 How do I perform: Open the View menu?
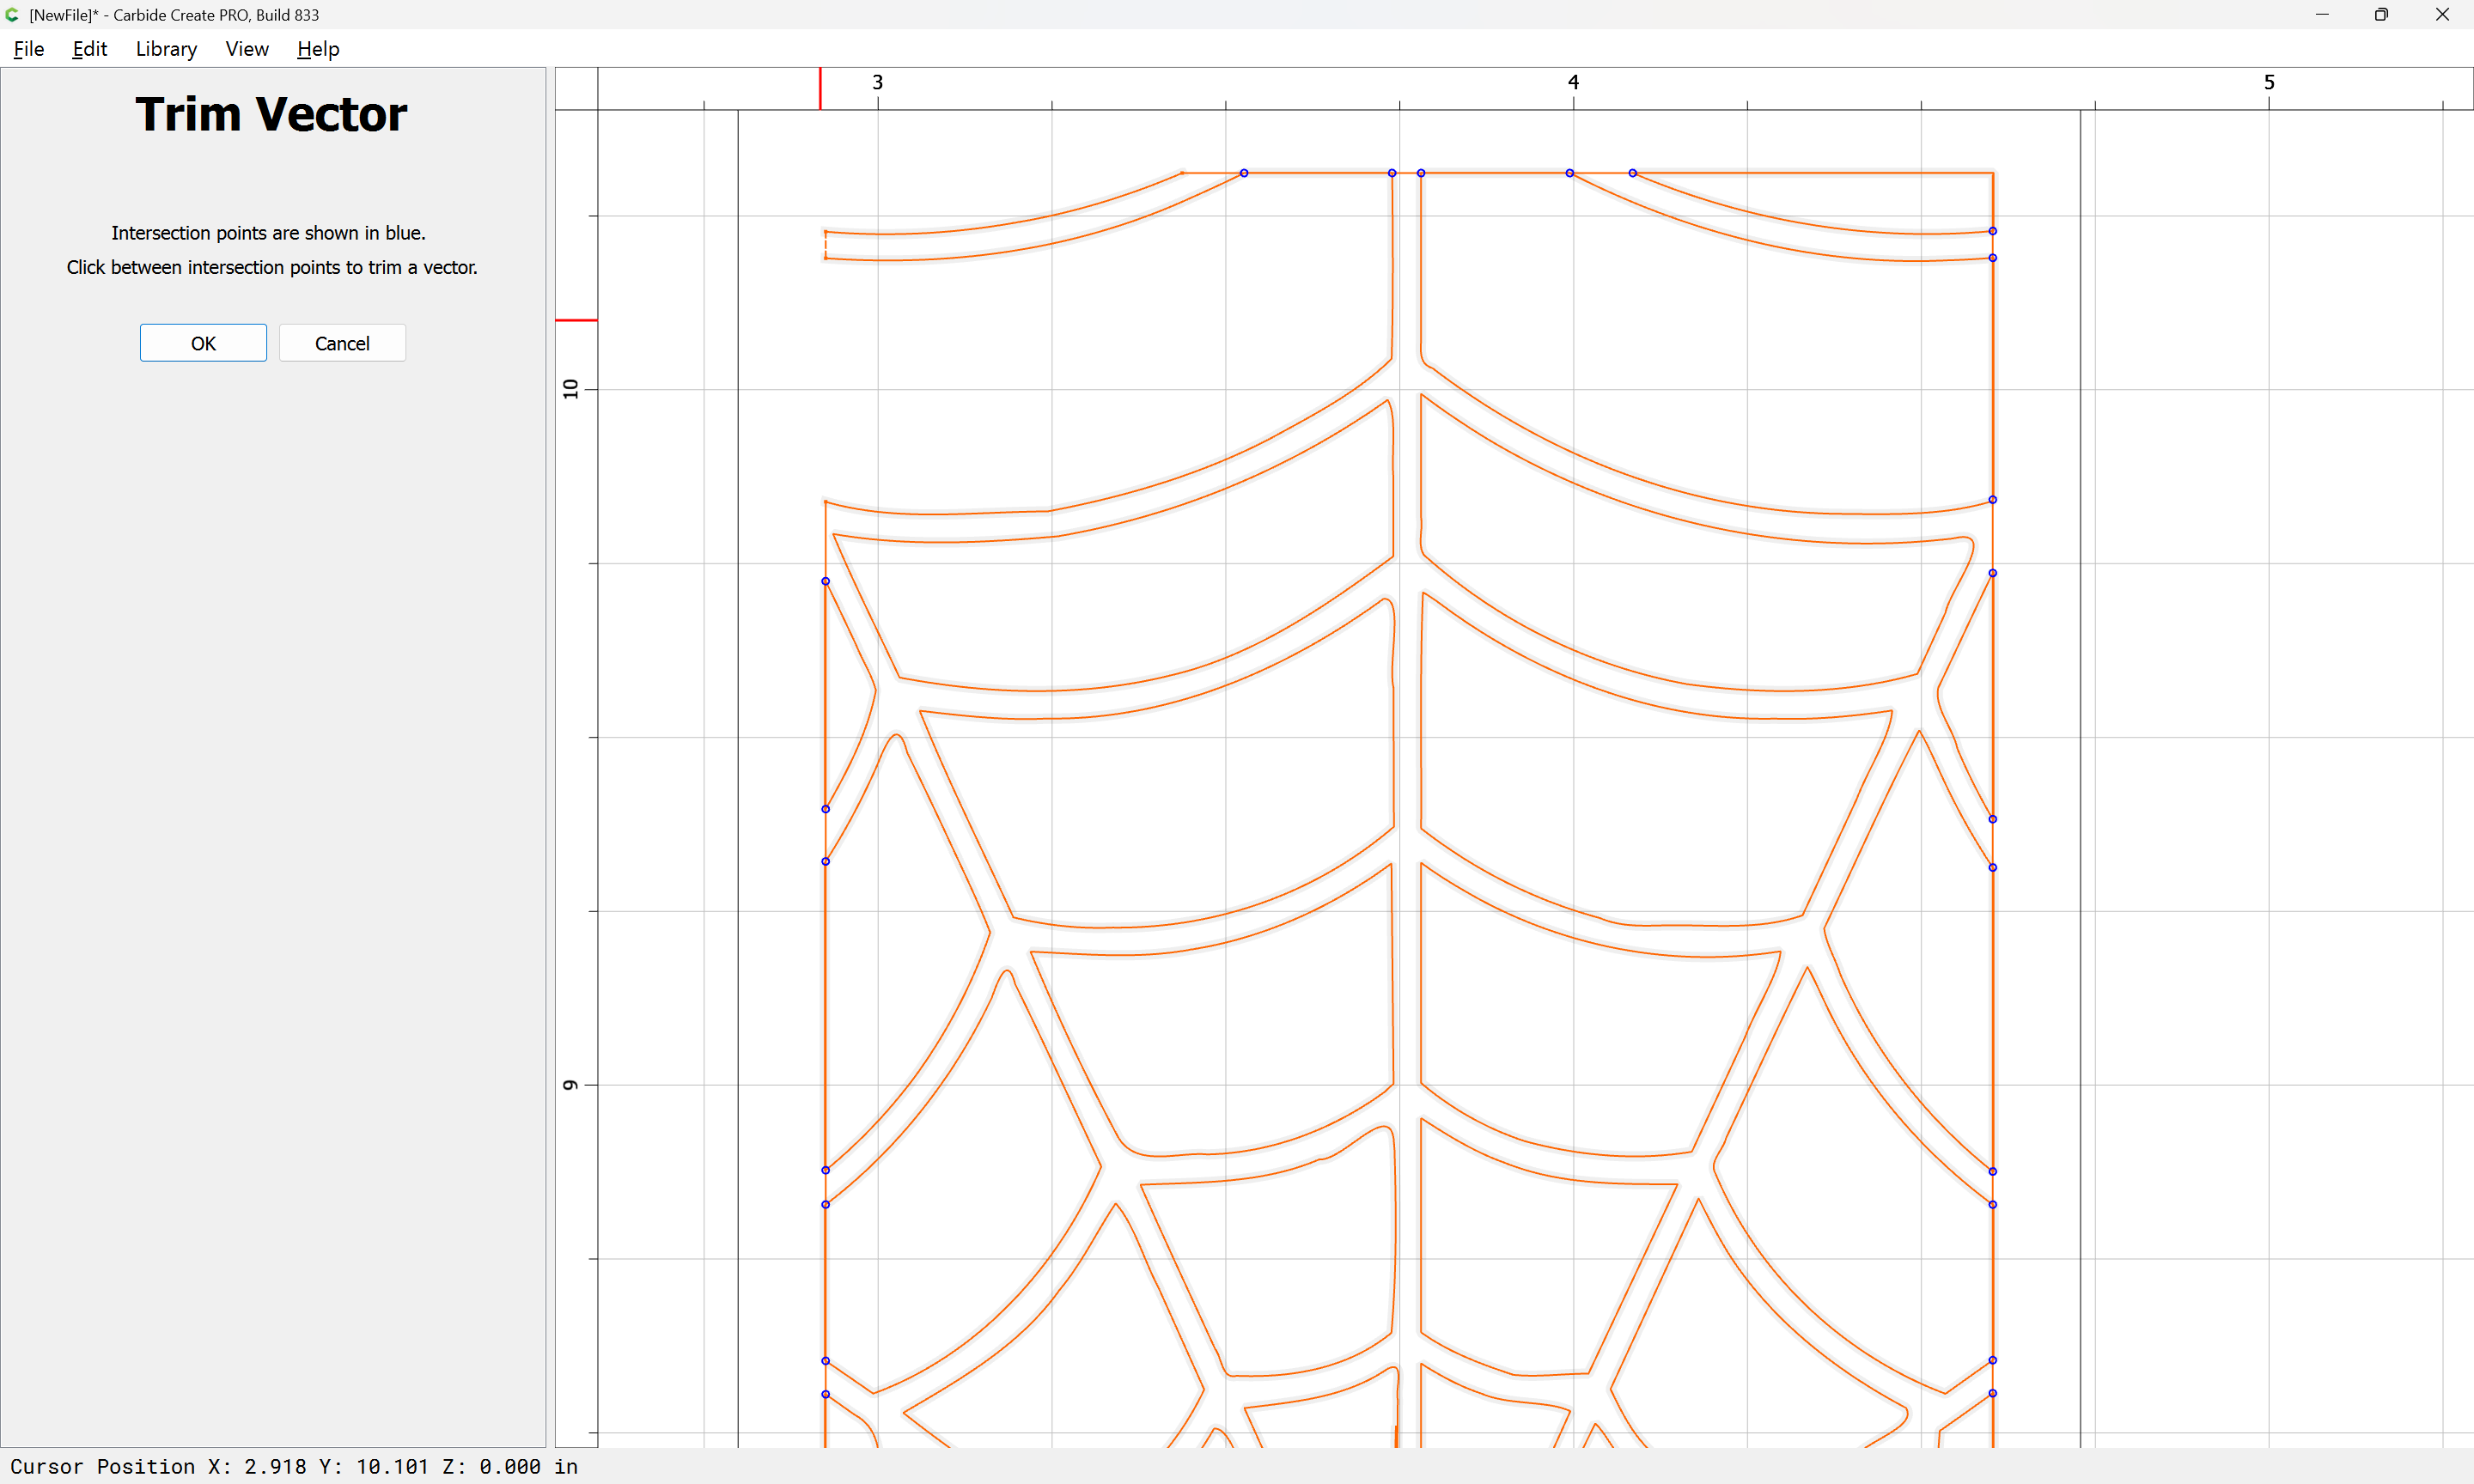point(246,49)
